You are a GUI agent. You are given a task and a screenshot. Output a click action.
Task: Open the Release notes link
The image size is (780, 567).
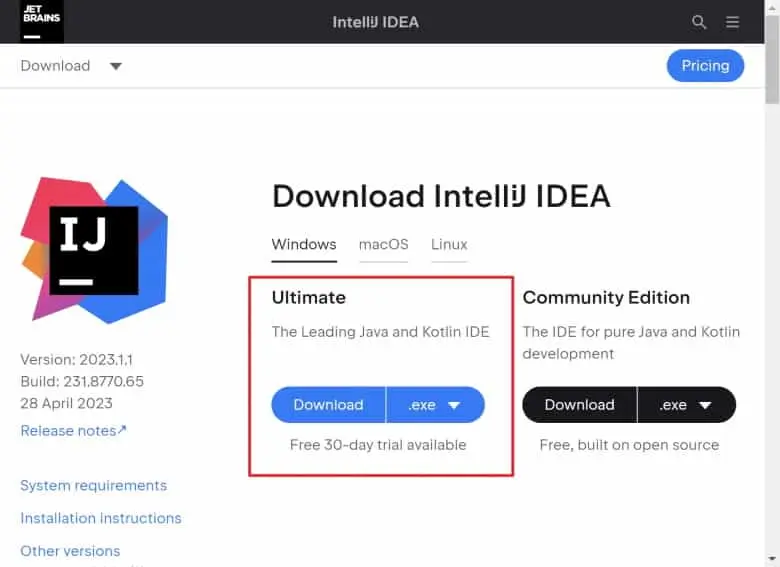coord(73,430)
